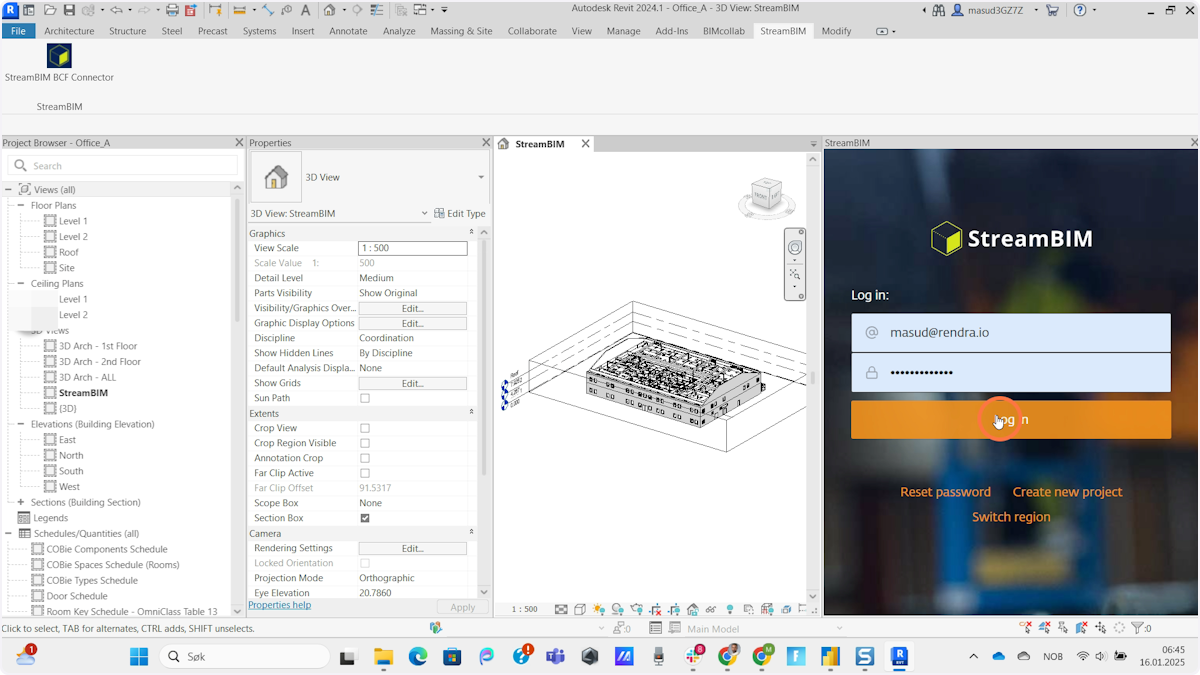Click Reveal Hidden Elements lightbulb icon
The height and width of the screenshot is (675, 1200).
tap(729, 609)
